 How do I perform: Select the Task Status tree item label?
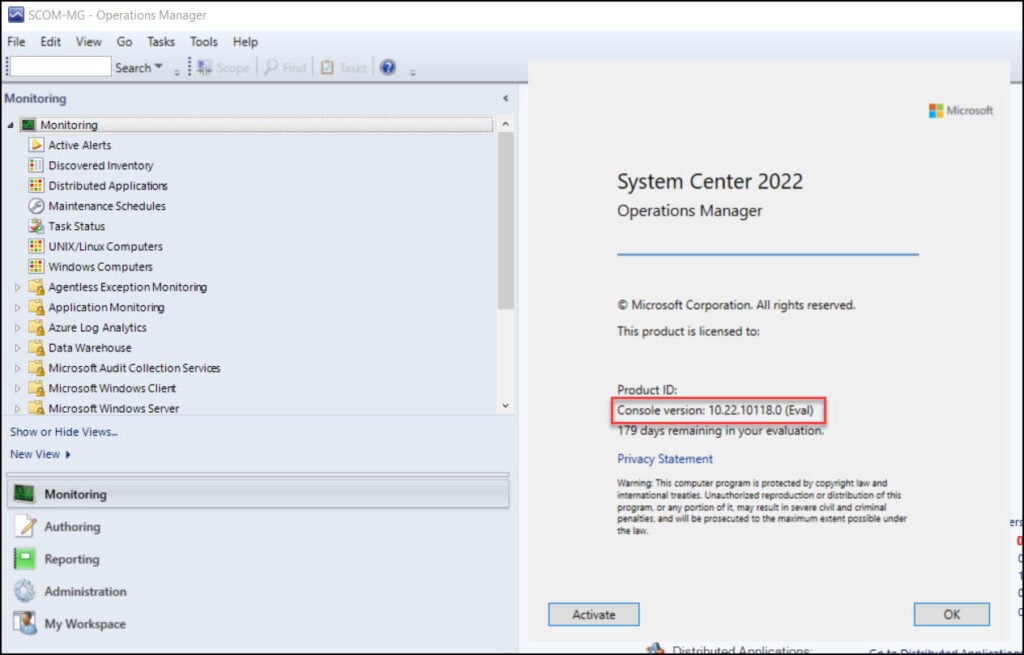[x=76, y=226]
